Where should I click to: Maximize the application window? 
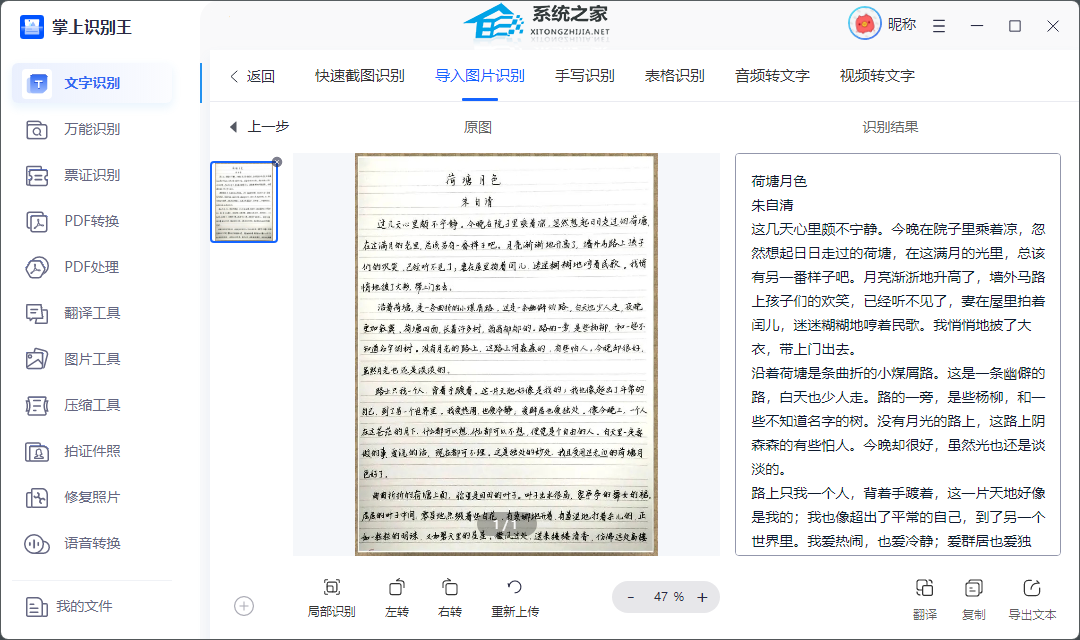1015,26
